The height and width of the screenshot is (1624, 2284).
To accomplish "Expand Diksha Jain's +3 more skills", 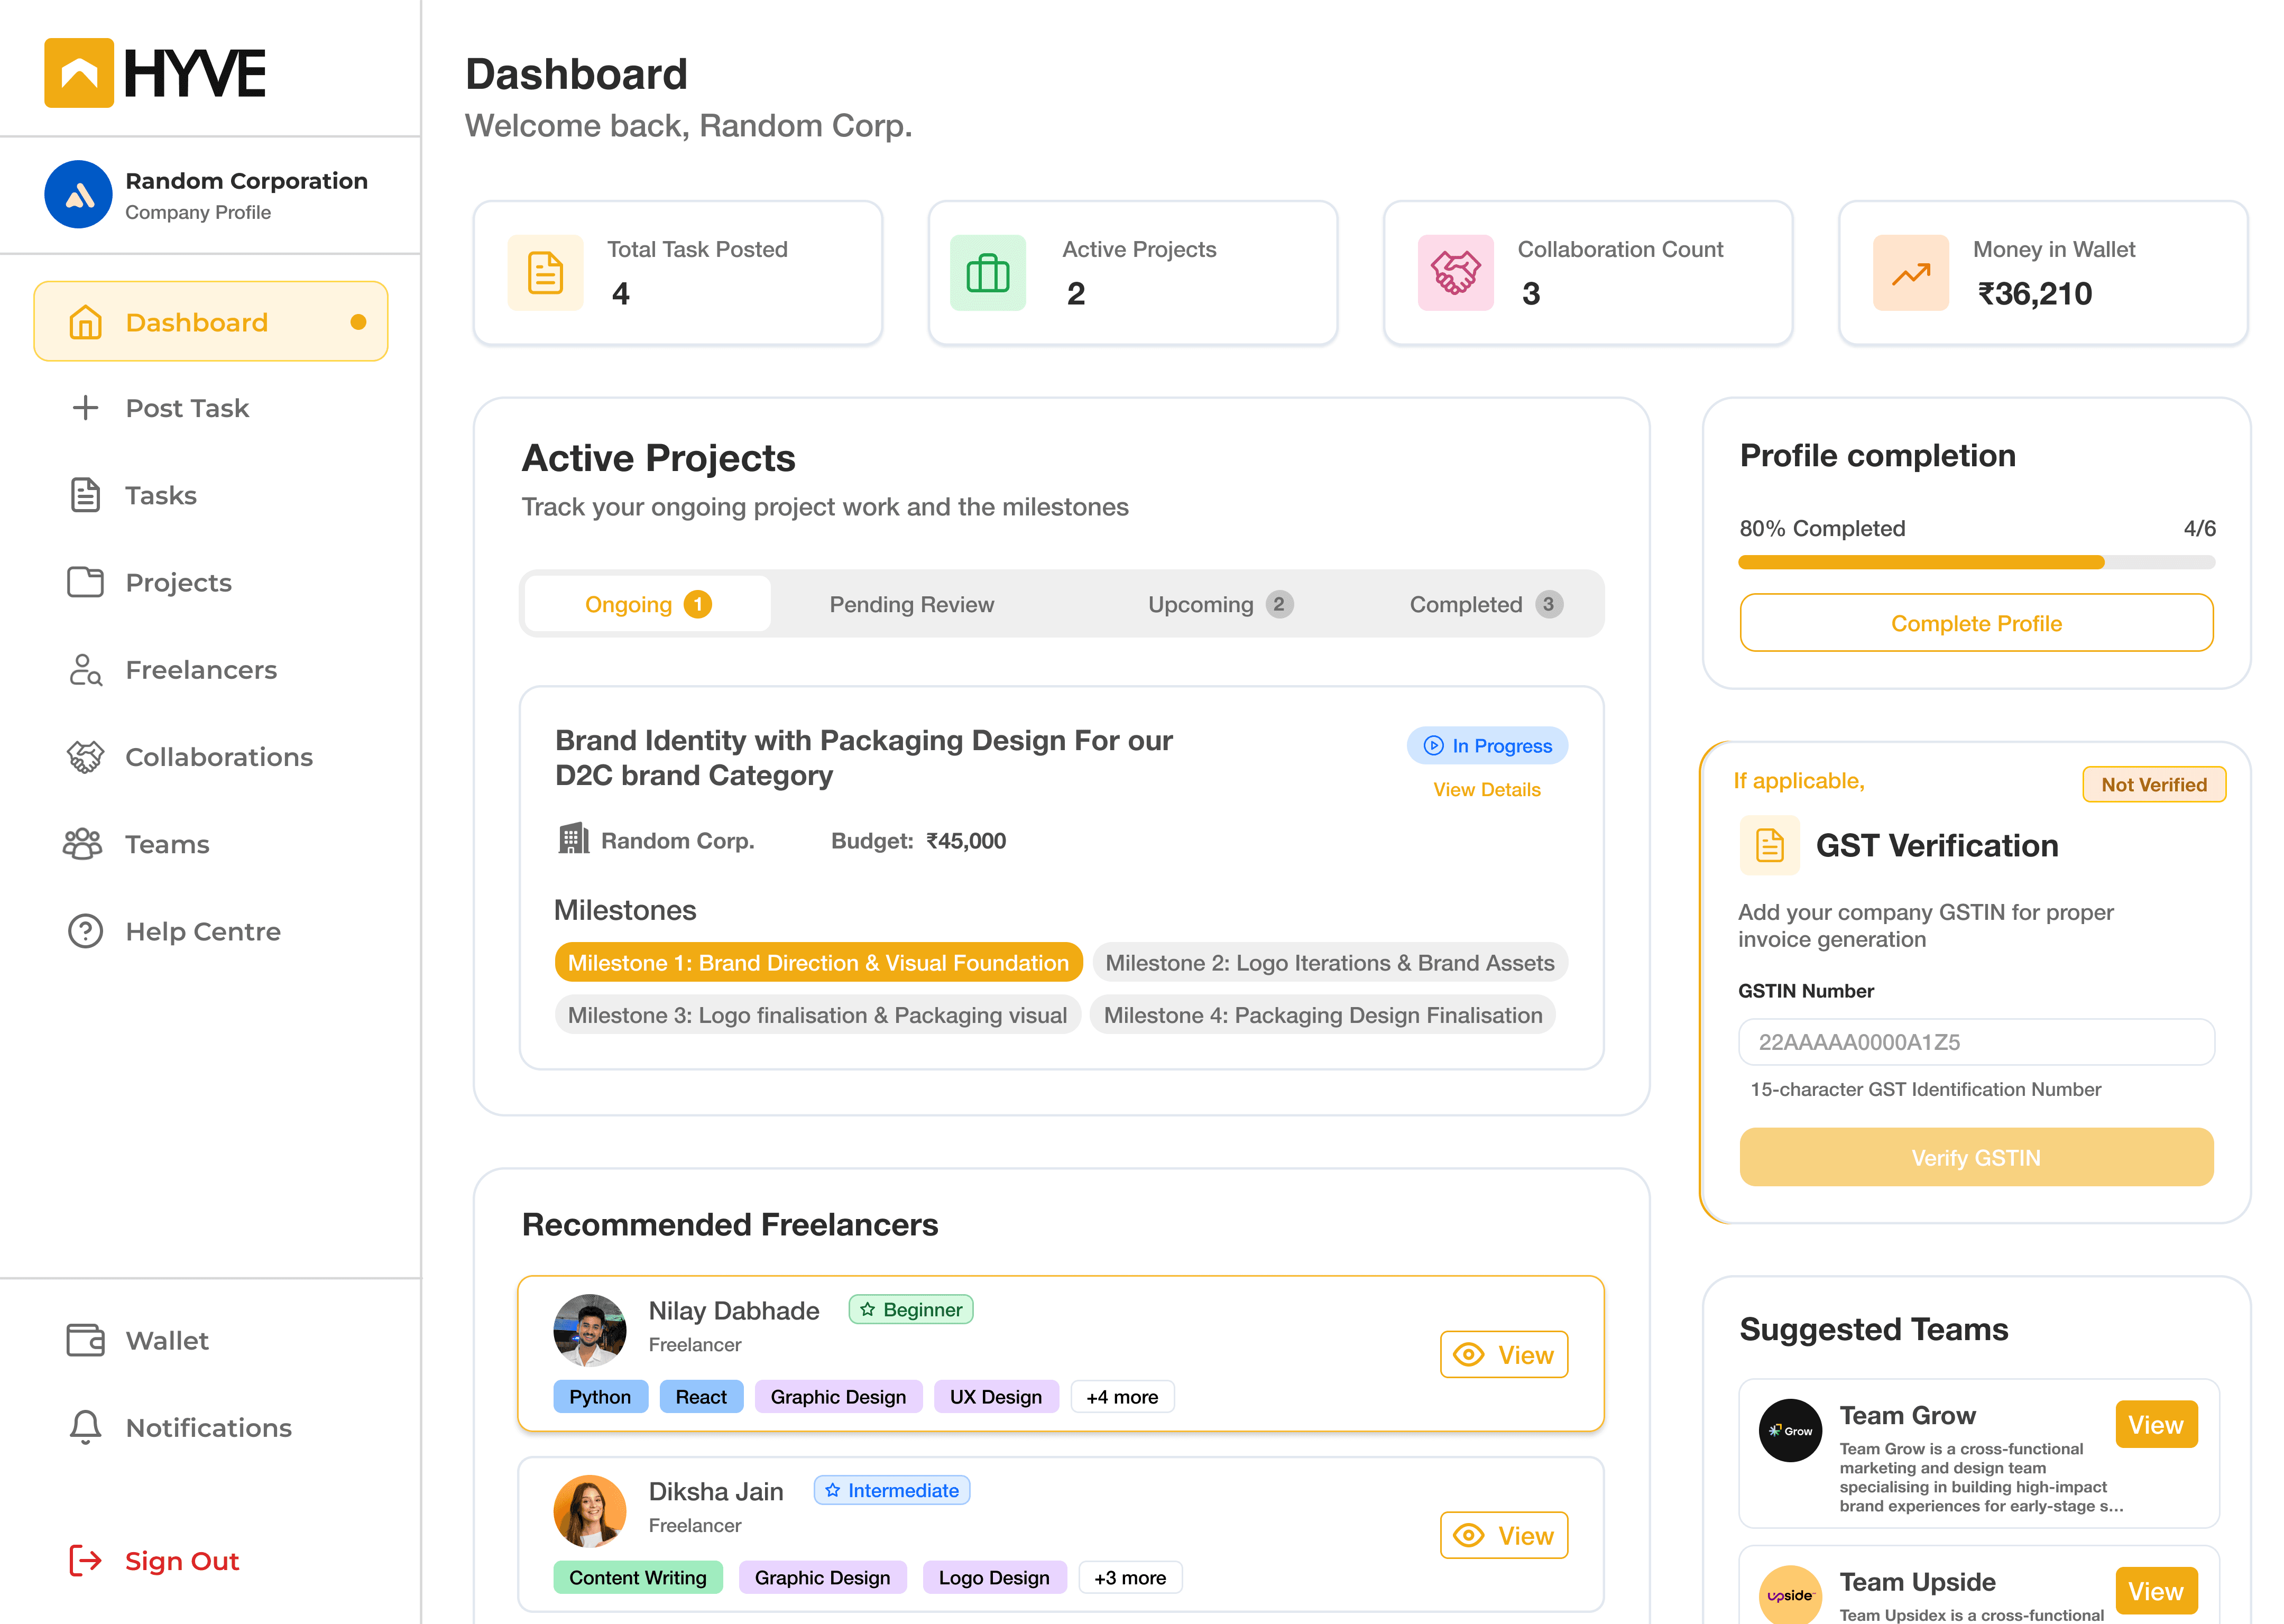I will 1129,1577.
